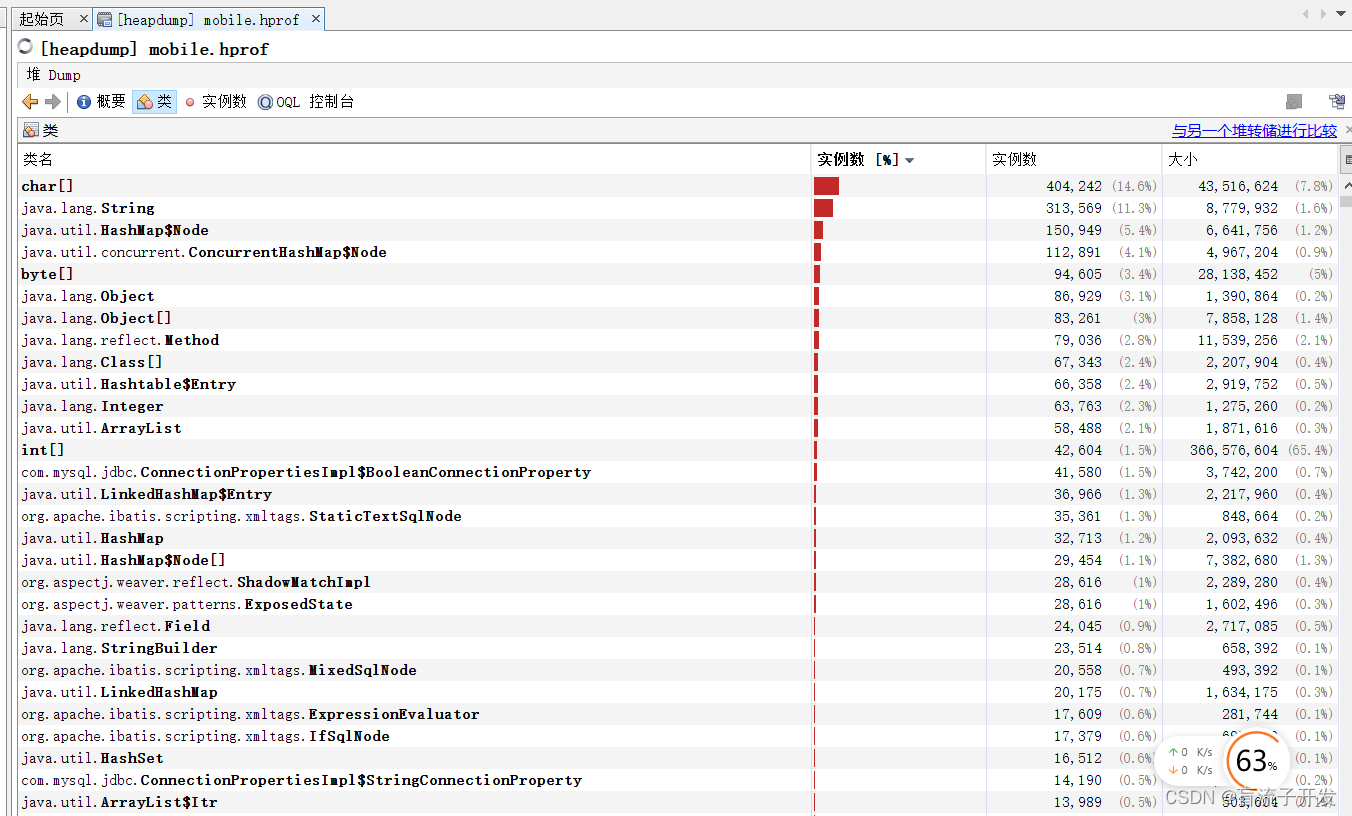This screenshot has height=816, width=1352.
Task: Select the HashMap$Node[] row
Action: [x=677, y=560]
